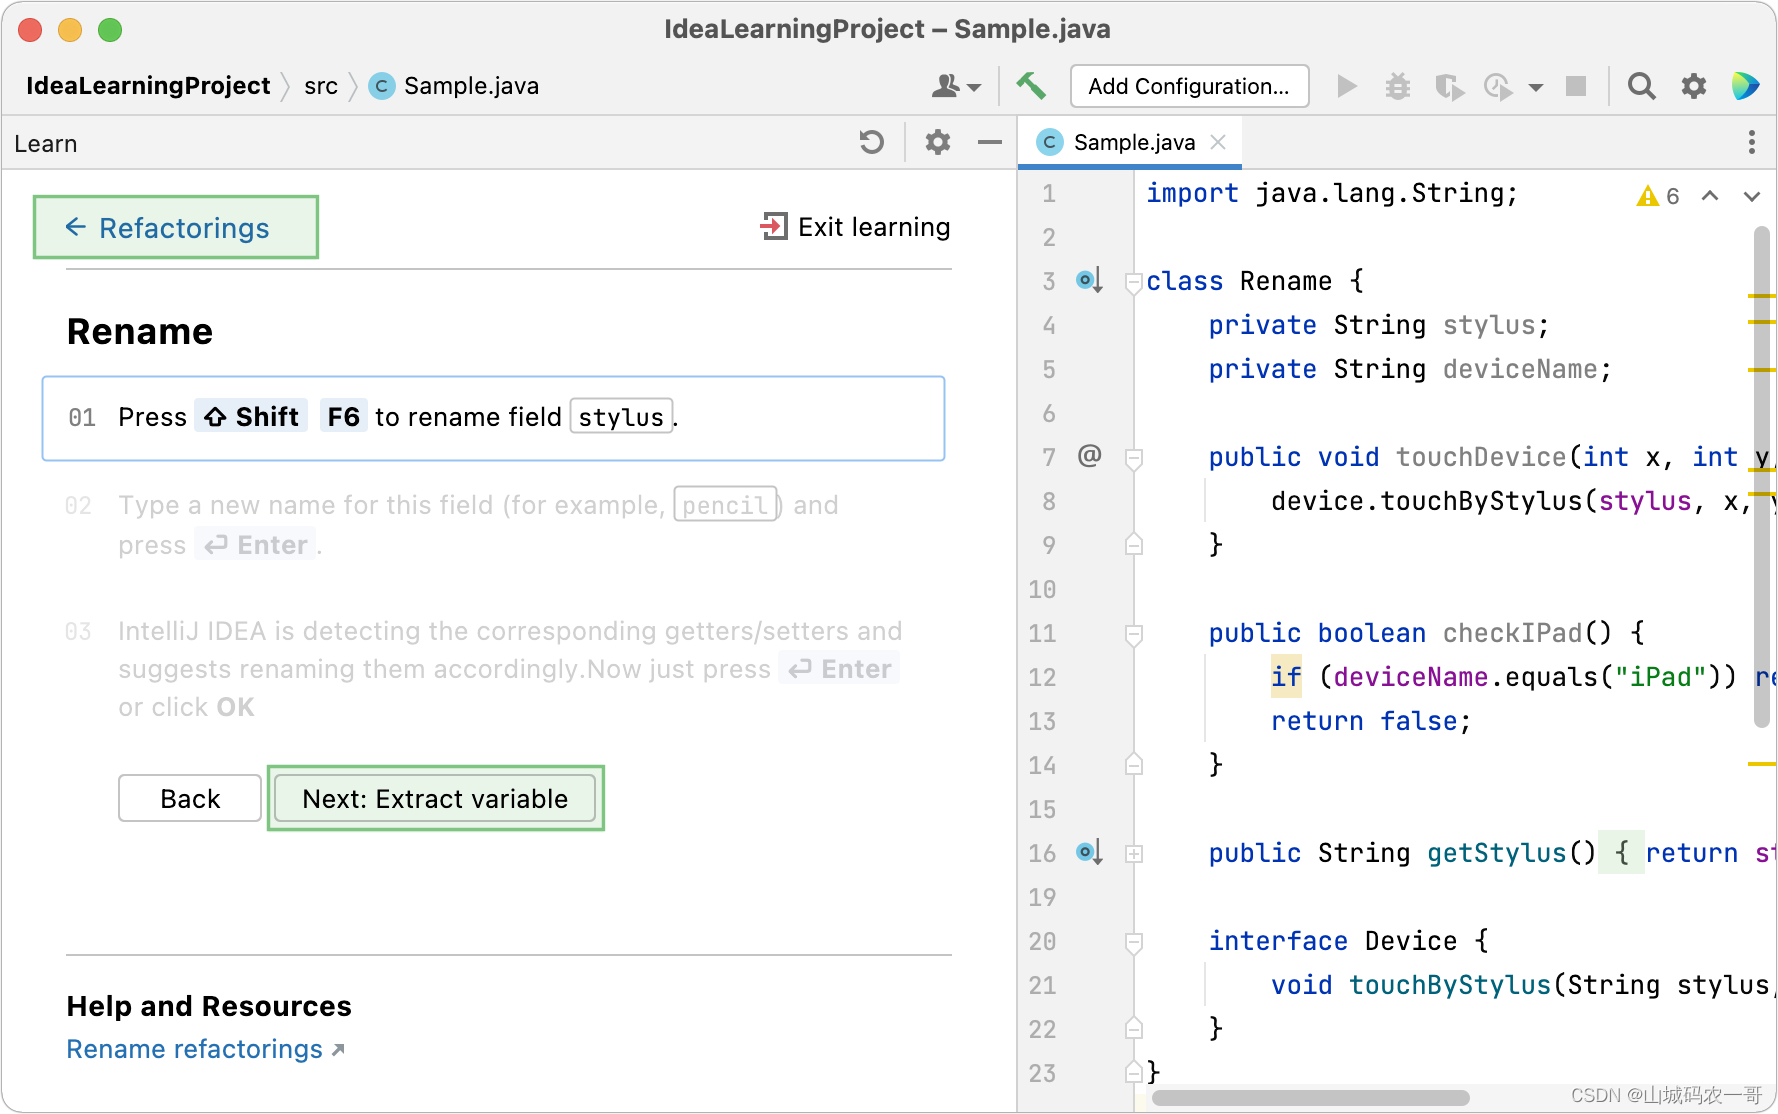Open Search Everywhere magnifier icon

click(x=1641, y=86)
